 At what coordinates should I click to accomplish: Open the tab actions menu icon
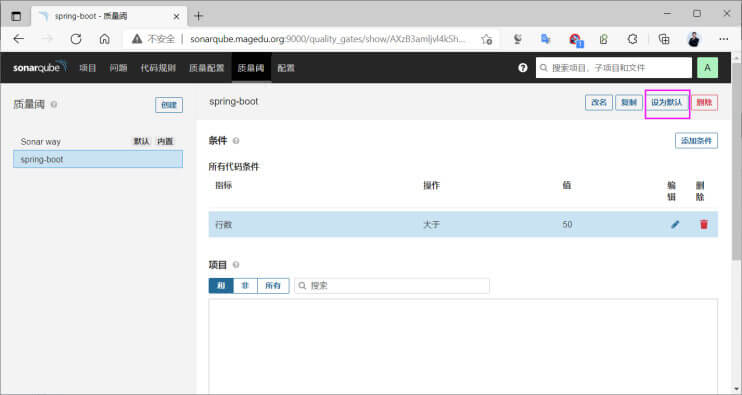click(x=16, y=16)
